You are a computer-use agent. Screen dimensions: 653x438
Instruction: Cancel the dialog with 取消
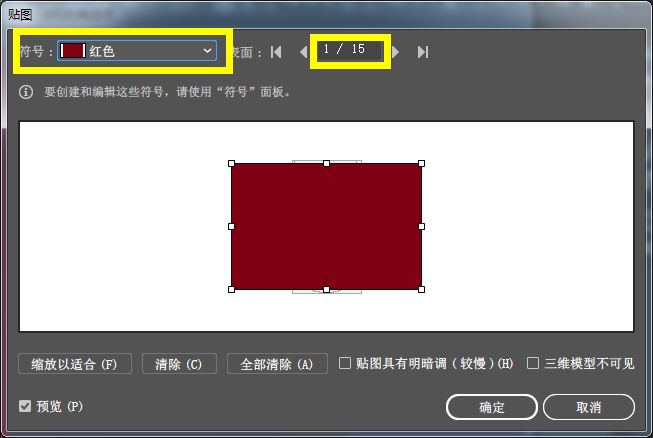(588, 407)
